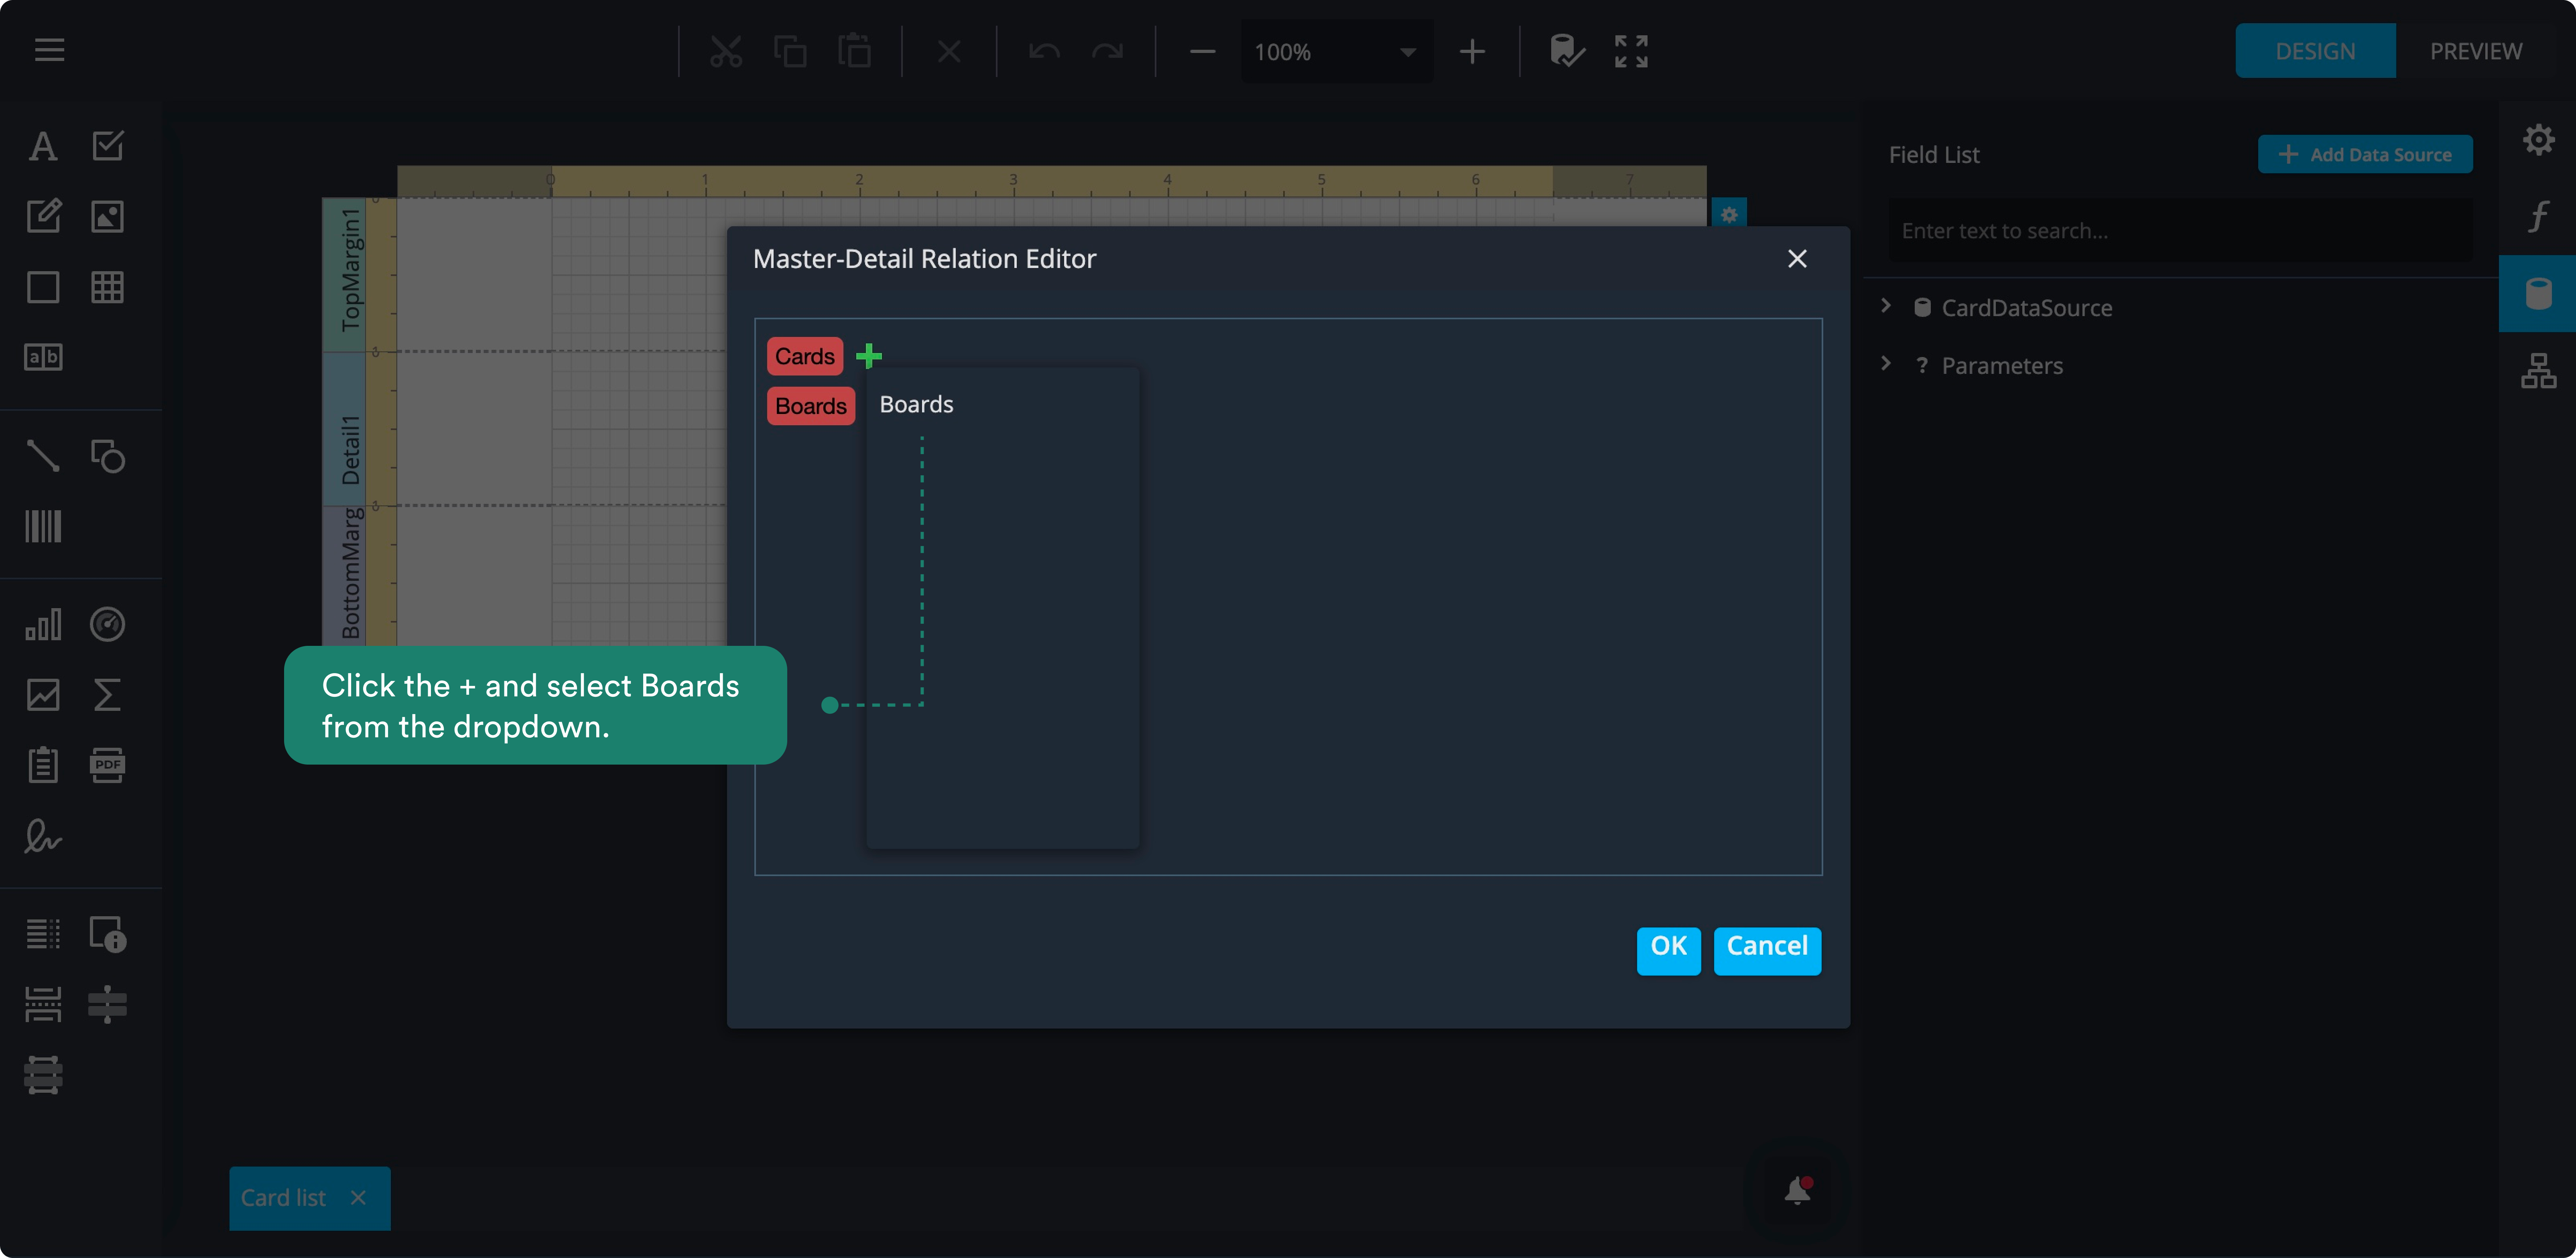Select the Character Comb tool
The width and height of the screenshot is (2576, 1258).
click(x=43, y=357)
